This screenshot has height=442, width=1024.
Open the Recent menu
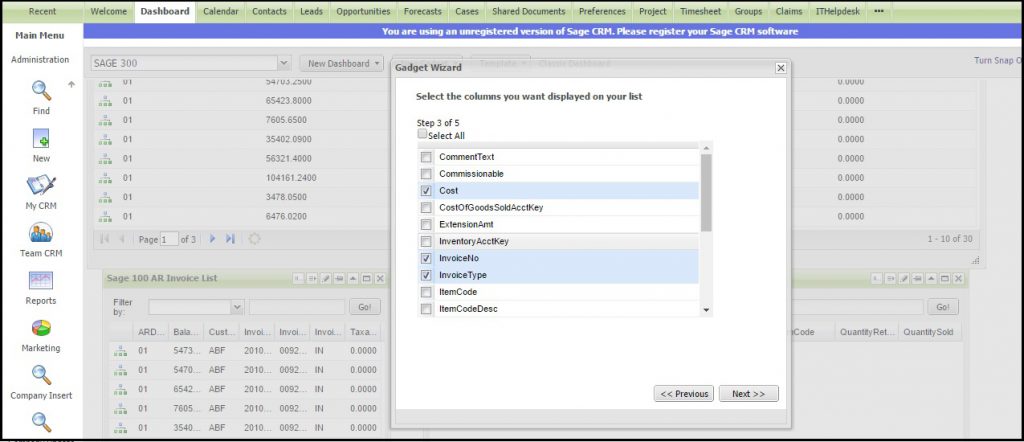tap(42, 11)
